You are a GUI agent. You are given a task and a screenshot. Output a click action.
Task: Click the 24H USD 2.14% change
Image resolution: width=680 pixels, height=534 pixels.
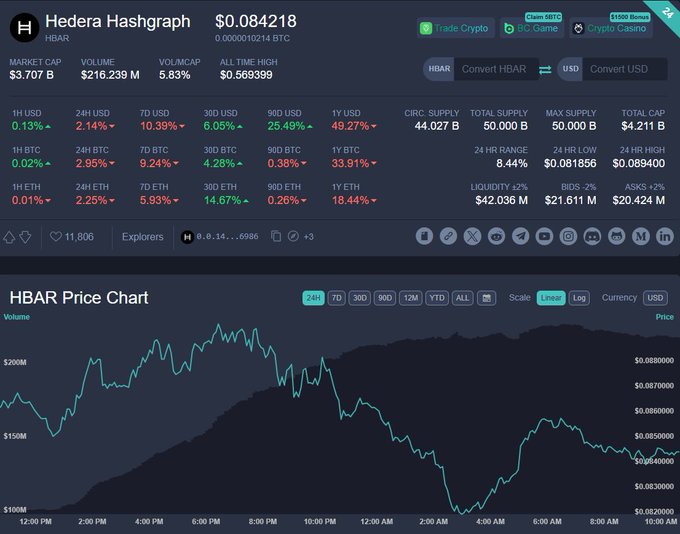(x=95, y=126)
